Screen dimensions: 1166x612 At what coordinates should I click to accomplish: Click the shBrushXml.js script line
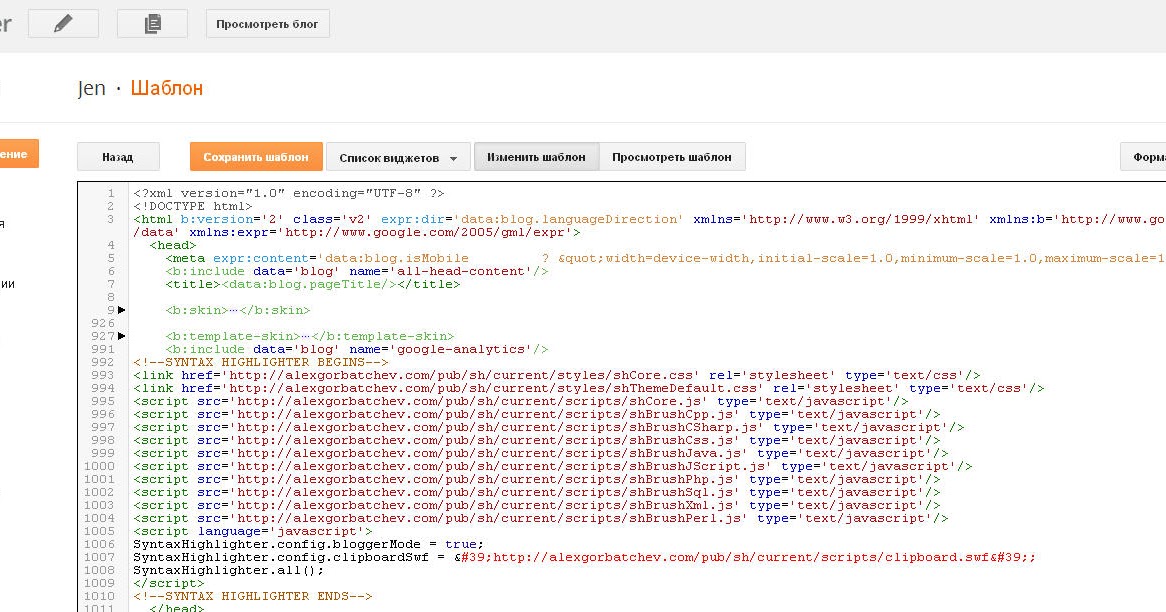pos(536,506)
